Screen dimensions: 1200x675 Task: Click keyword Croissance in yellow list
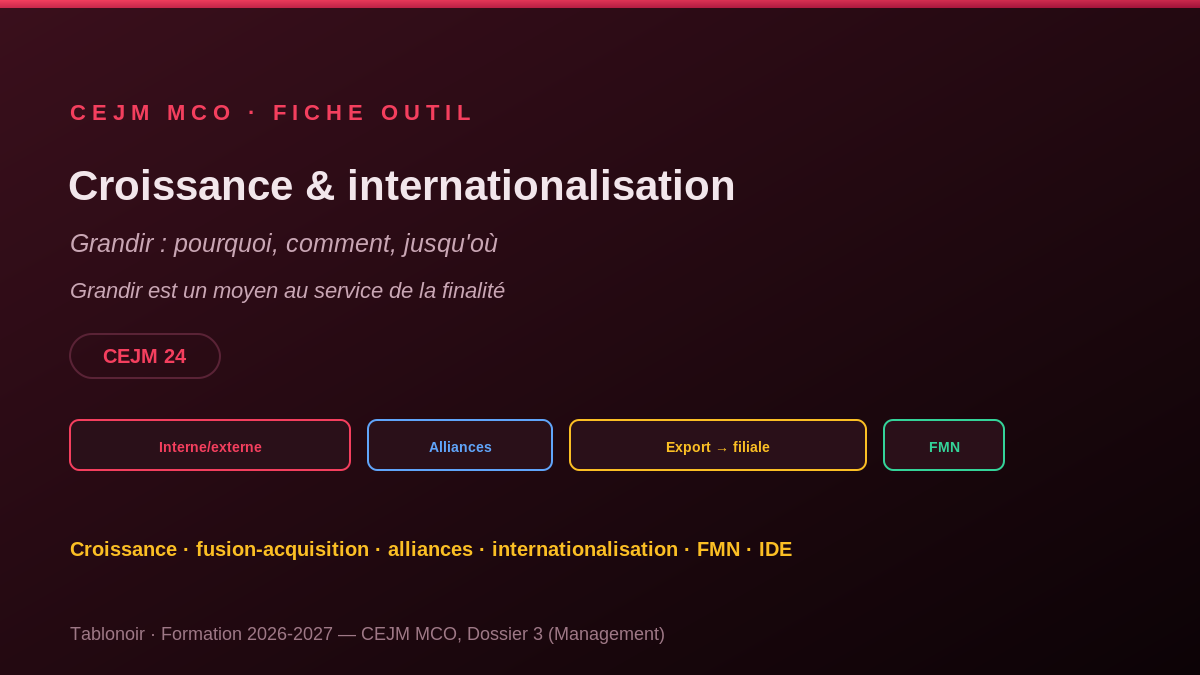coord(123,549)
